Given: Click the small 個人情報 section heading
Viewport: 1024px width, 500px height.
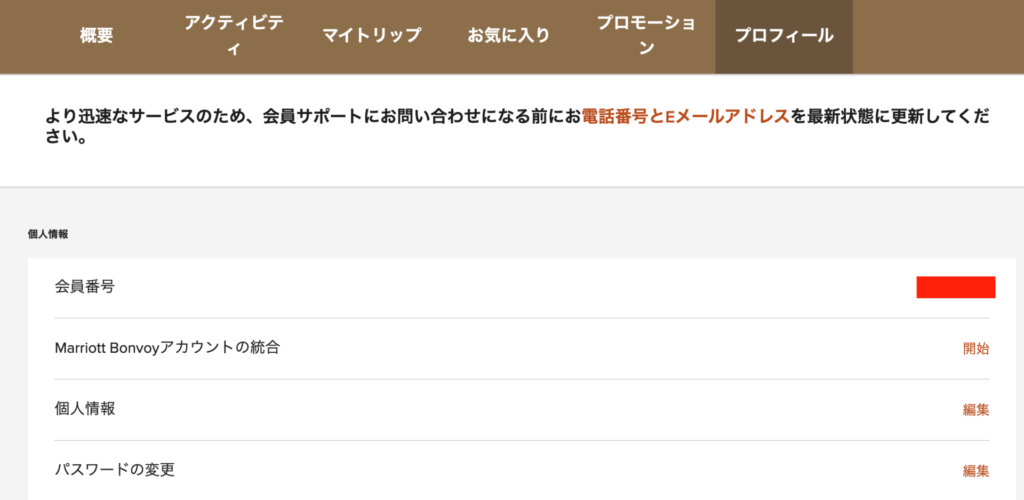Looking at the screenshot, I should coord(48,235).
